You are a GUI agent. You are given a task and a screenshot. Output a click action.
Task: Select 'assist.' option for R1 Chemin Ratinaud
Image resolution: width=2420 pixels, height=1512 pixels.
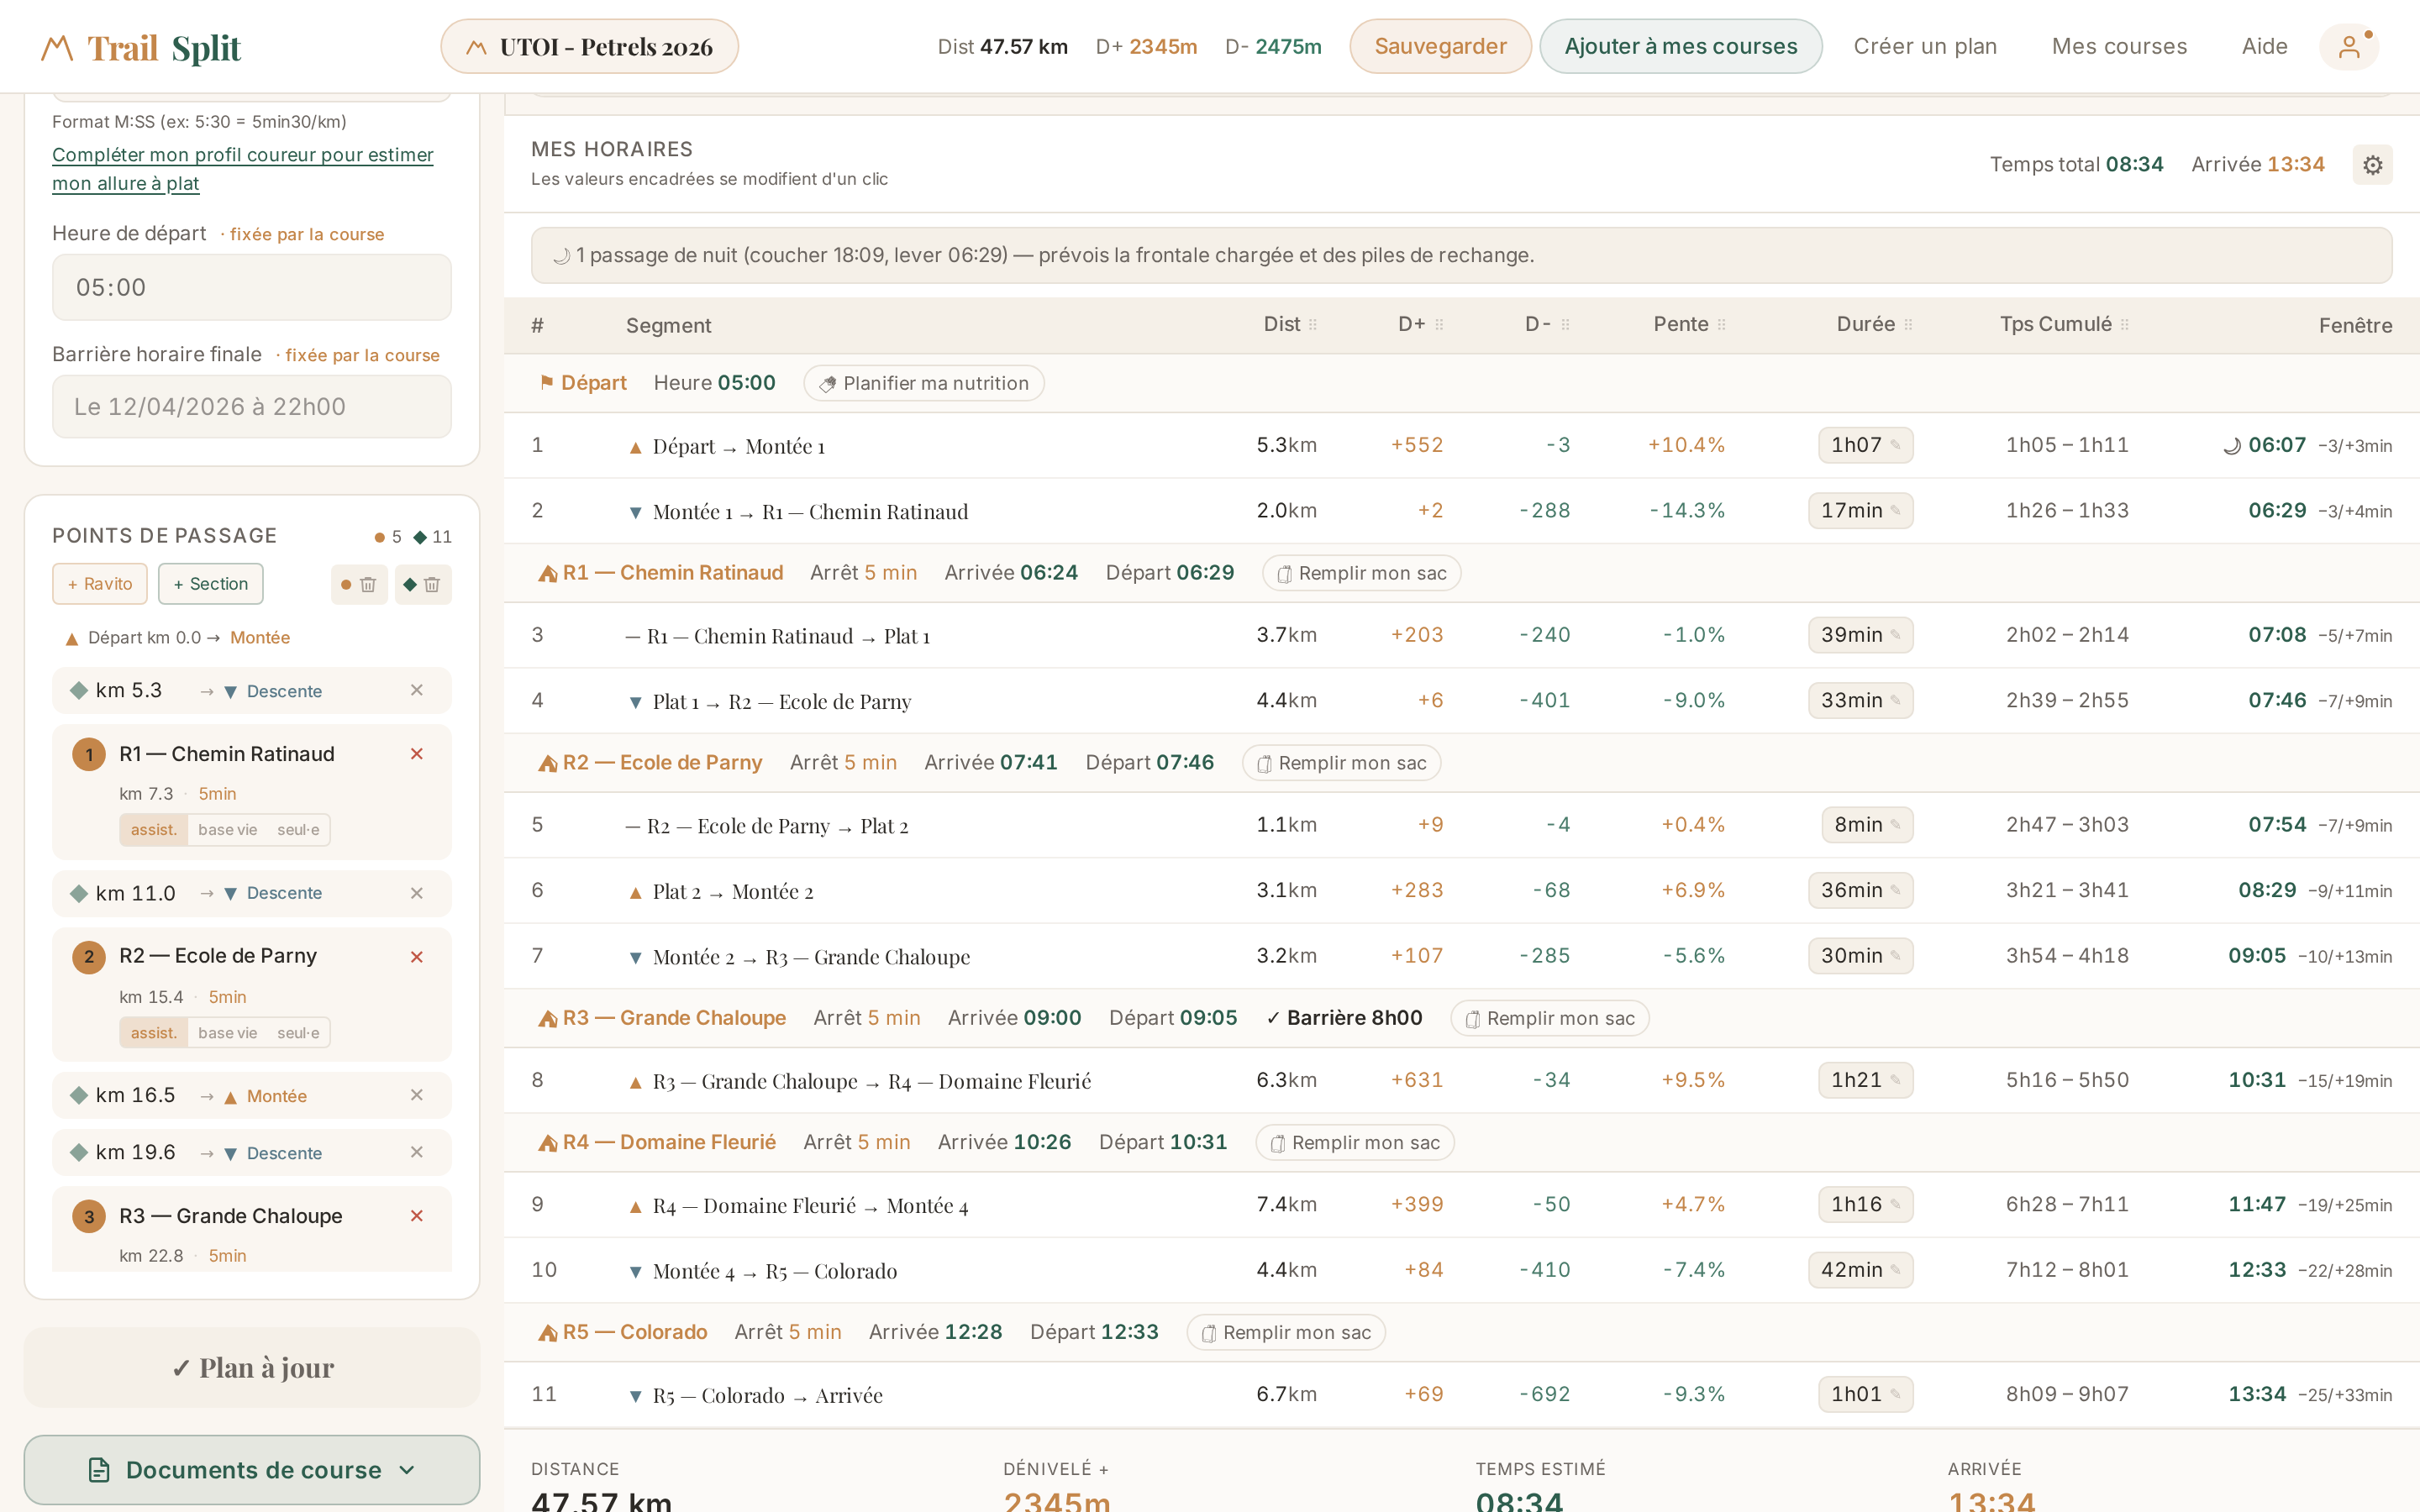pyautogui.click(x=153, y=830)
